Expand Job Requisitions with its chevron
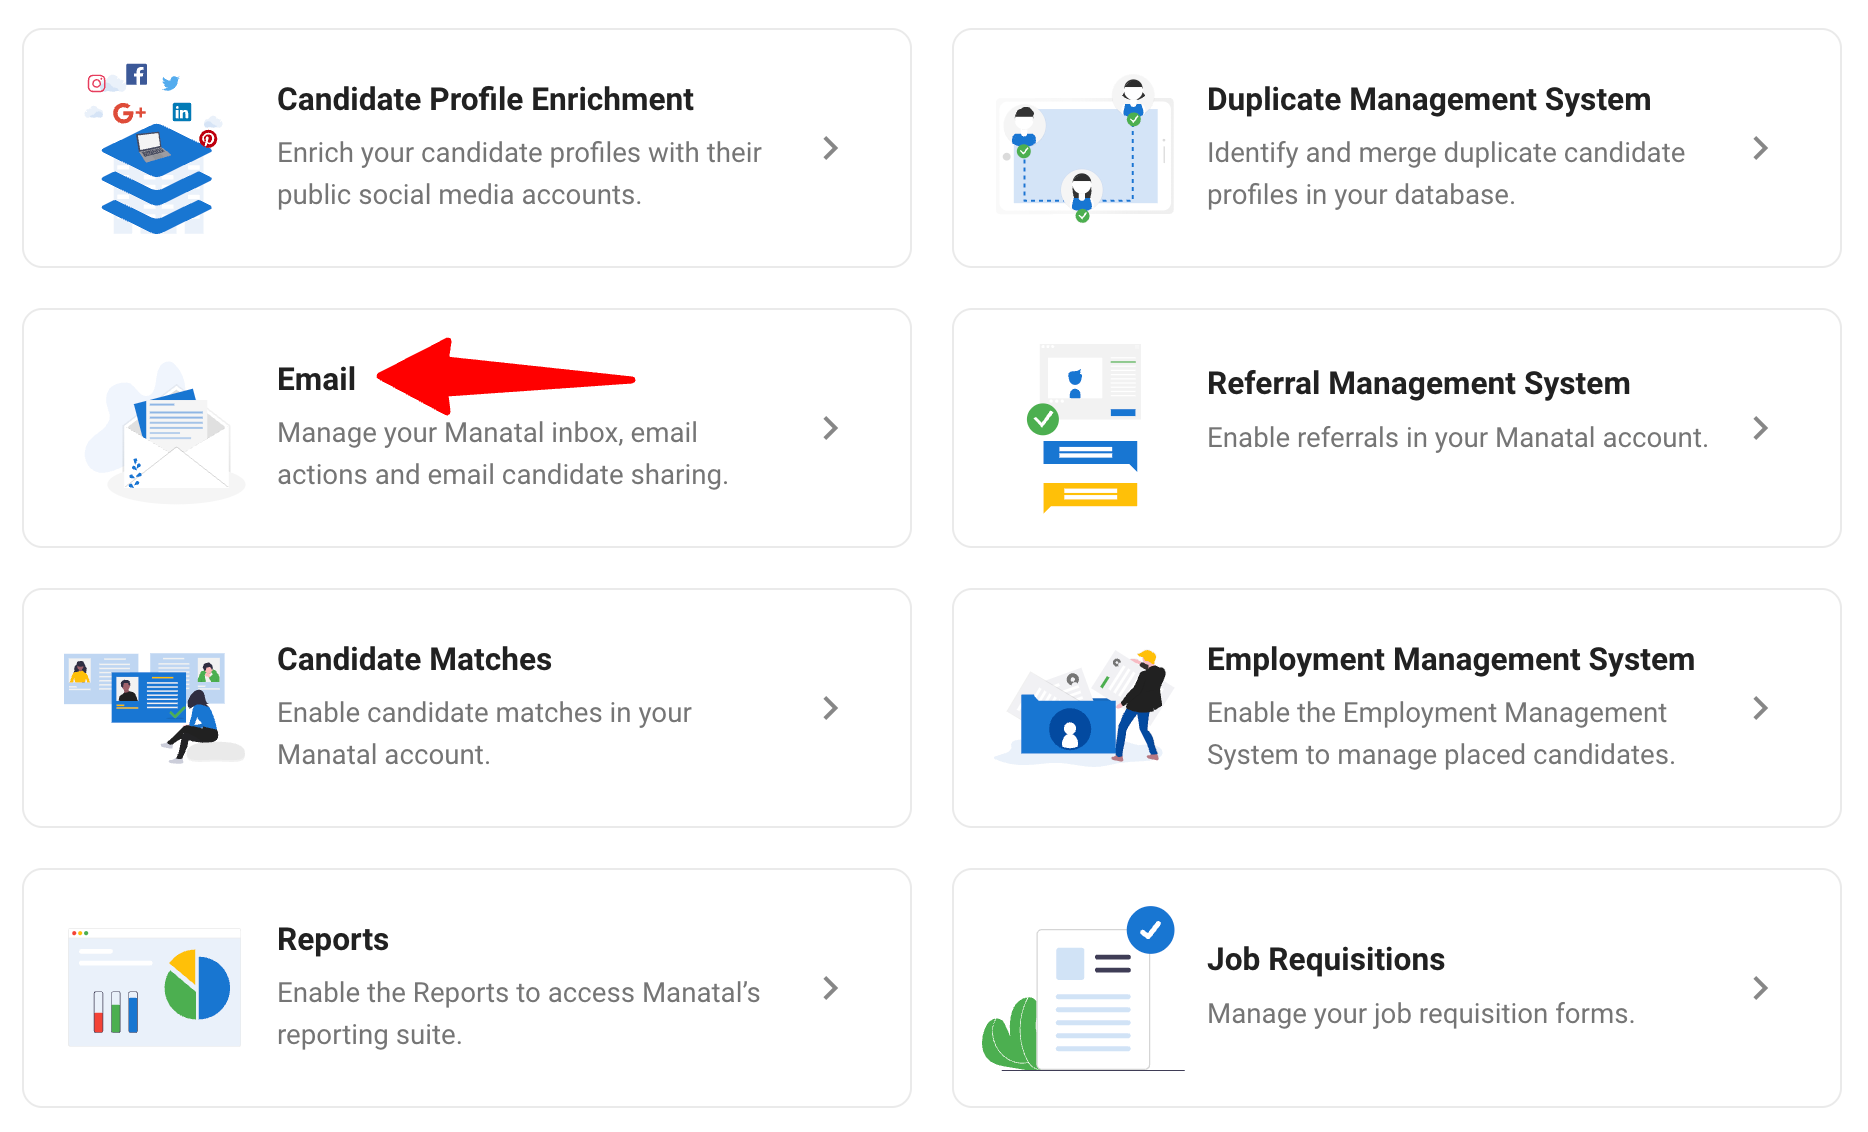The width and height of the screenshot is (1868, 1132). tap(1761, 988)
